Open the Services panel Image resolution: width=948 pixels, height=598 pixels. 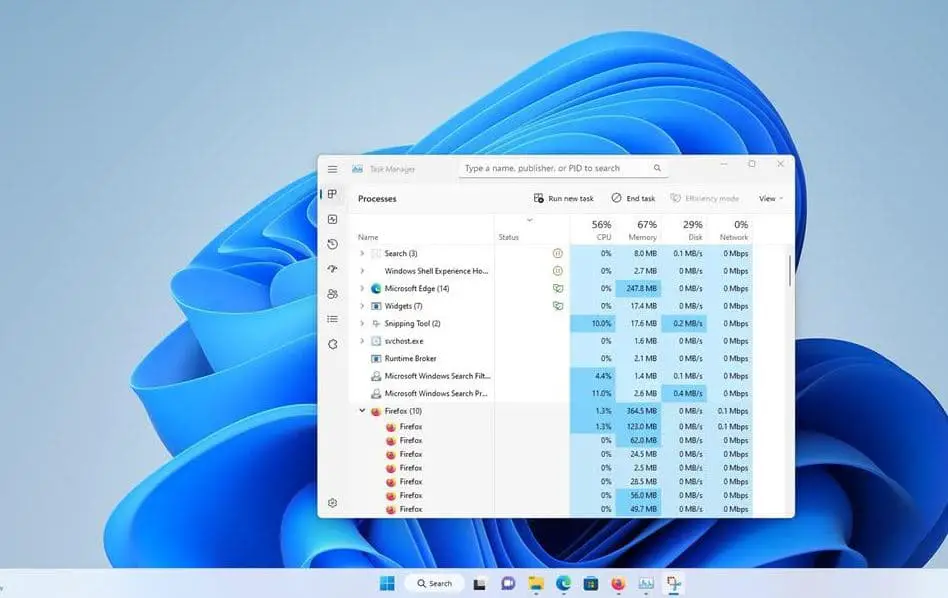pyautogui.click(x=332, y=343)
